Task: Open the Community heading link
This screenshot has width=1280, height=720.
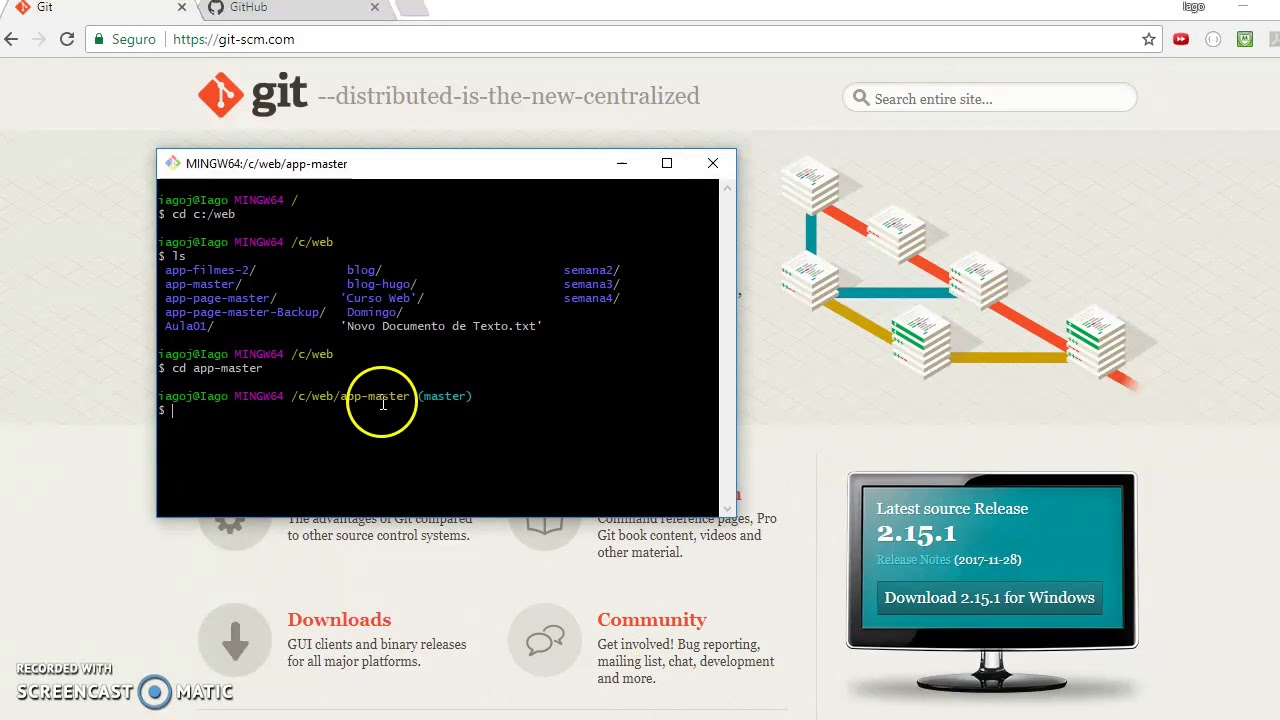Action: (652, 619)
